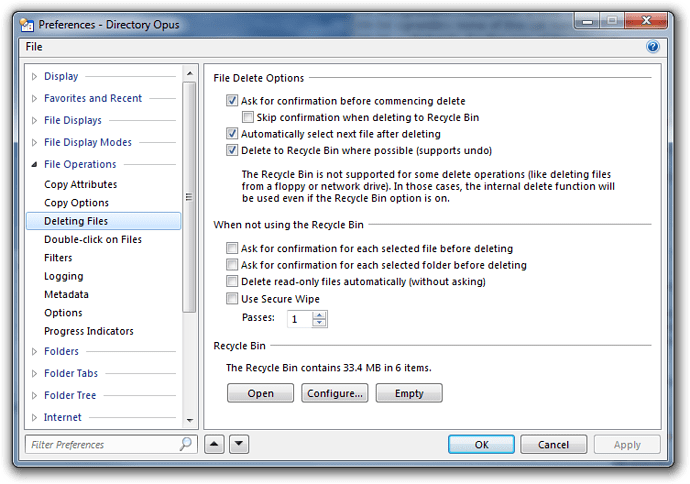Confirm with the OK button

pos(481,444)
